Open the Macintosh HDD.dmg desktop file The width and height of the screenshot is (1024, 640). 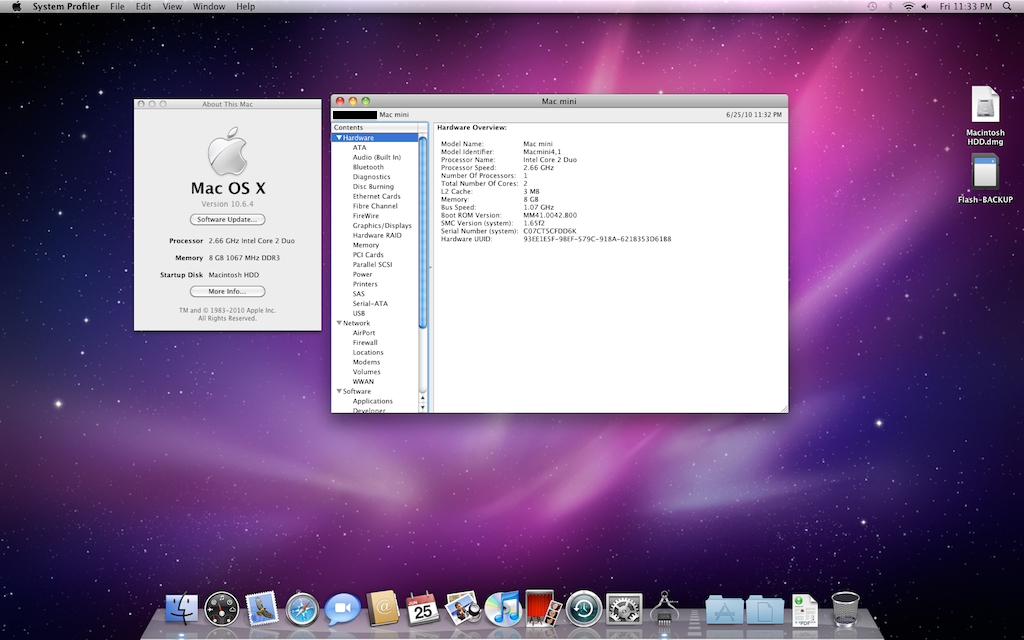985,106
